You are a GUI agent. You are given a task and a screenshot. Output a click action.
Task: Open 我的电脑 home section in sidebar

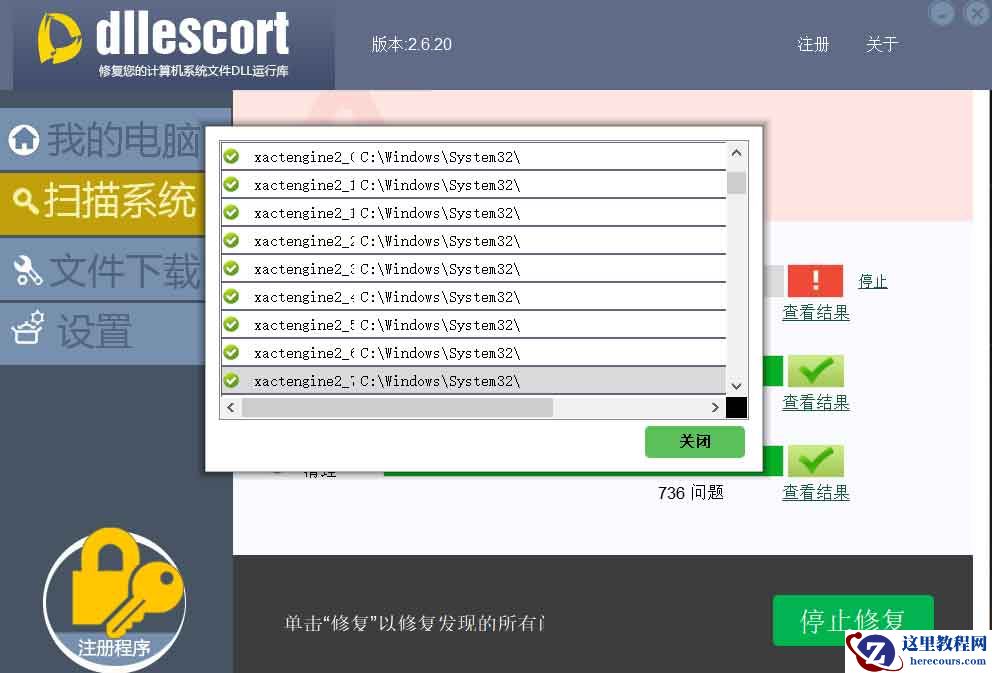pos(25,139)
